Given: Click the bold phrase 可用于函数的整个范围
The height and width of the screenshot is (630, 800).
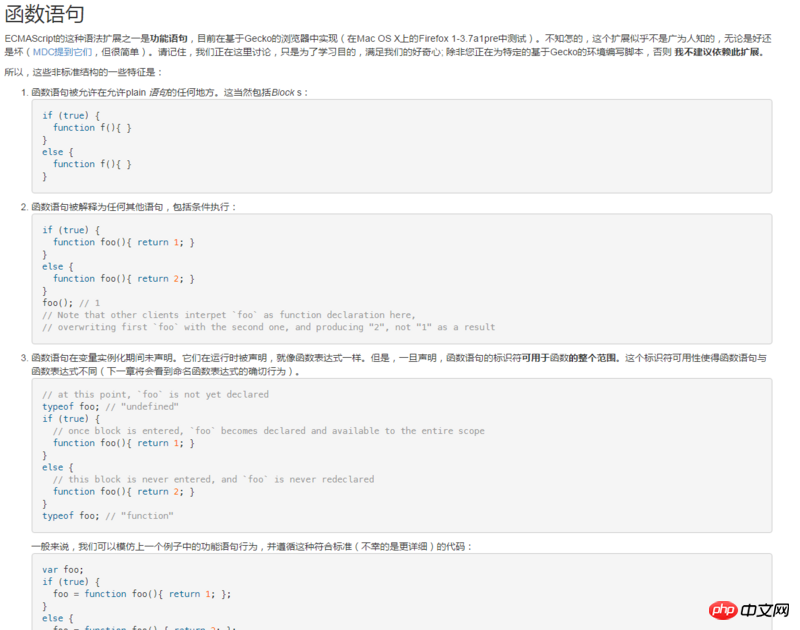Looking at the screenshot, I should 570,358.
